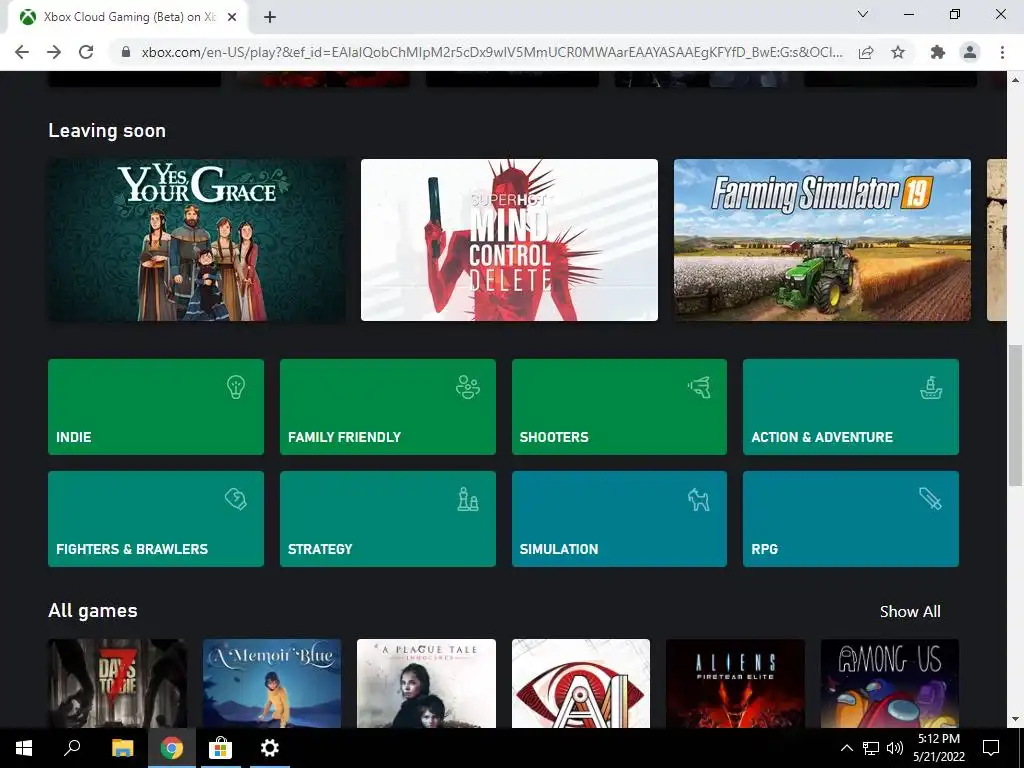Open the Aliens Fireteam Elite thumbnail
Image resolution: width=1024 pixels, height=768 pixels.
tap(735, 683)
